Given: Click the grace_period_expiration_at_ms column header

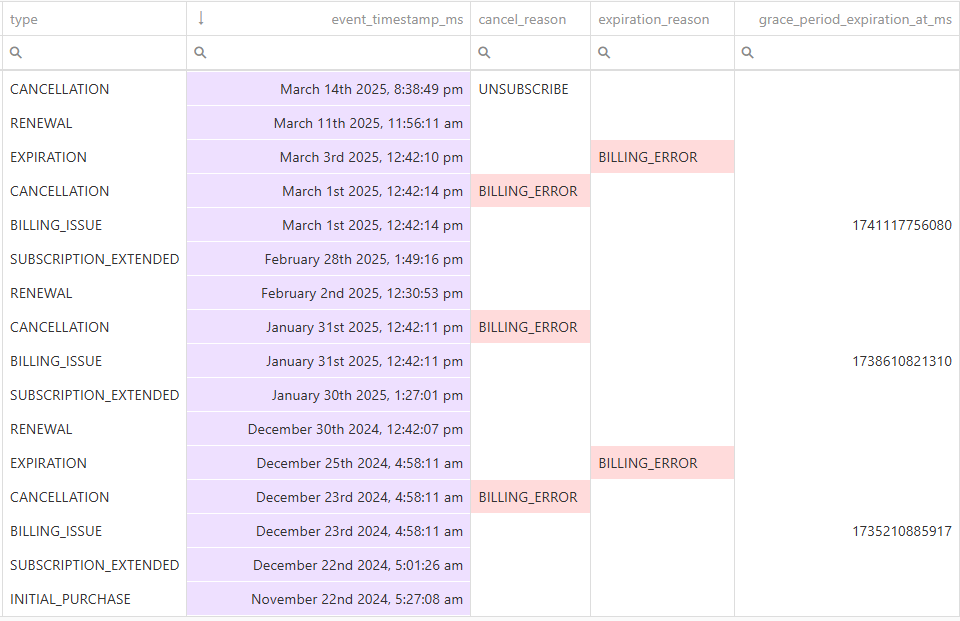Looking at the screenshot, I should (855, 19).
